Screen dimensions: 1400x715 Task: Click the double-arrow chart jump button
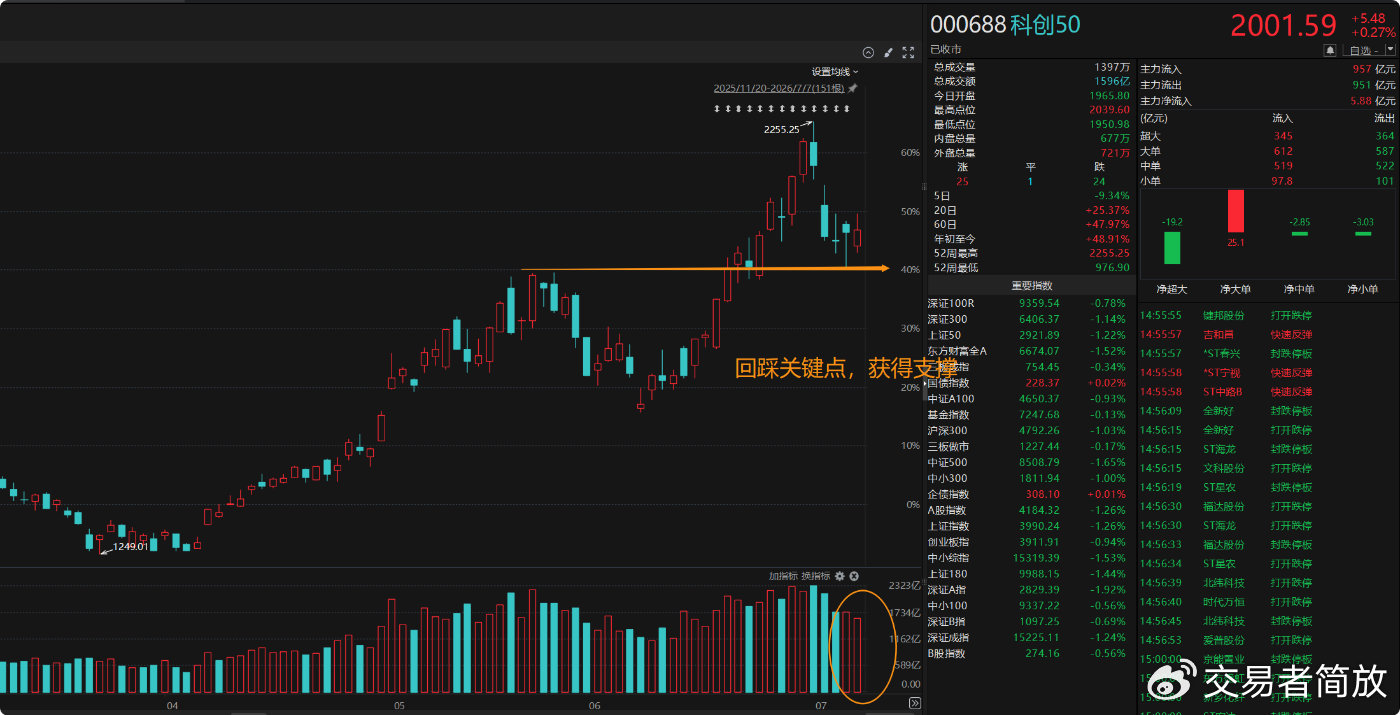914,703
